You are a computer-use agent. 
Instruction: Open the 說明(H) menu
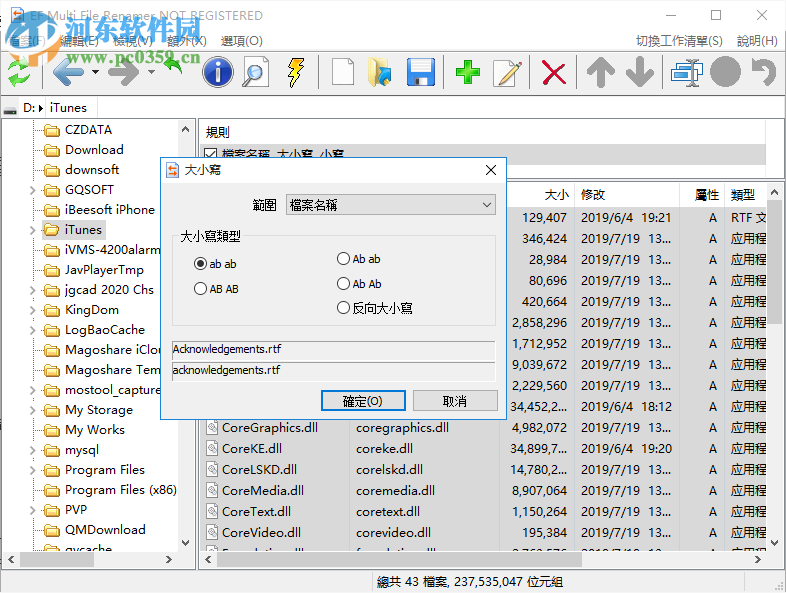(757, 41)
